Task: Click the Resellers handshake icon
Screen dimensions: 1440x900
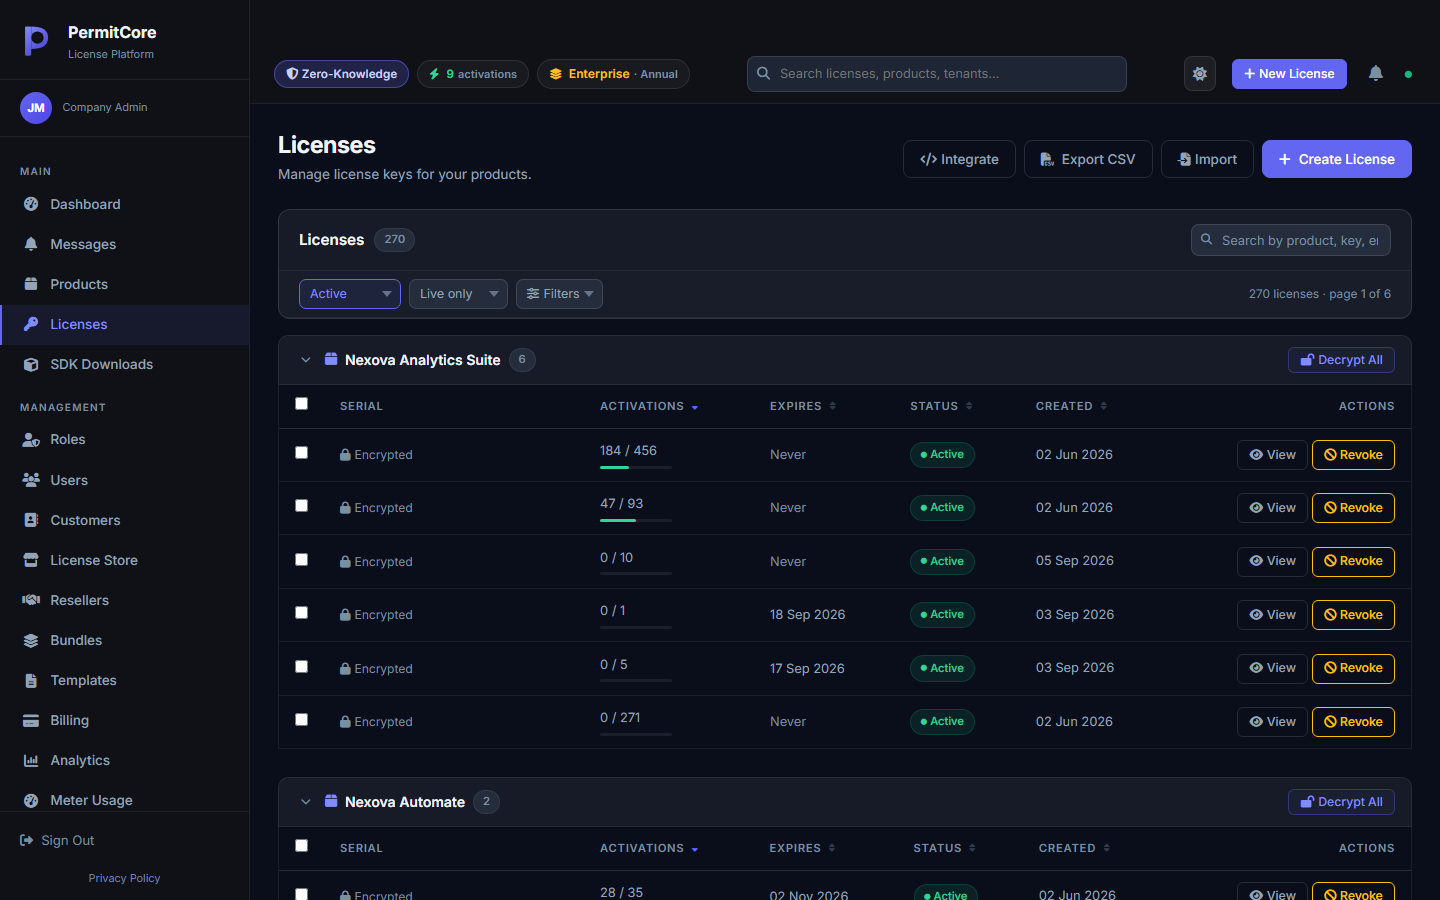Action: tap(31, 600)
